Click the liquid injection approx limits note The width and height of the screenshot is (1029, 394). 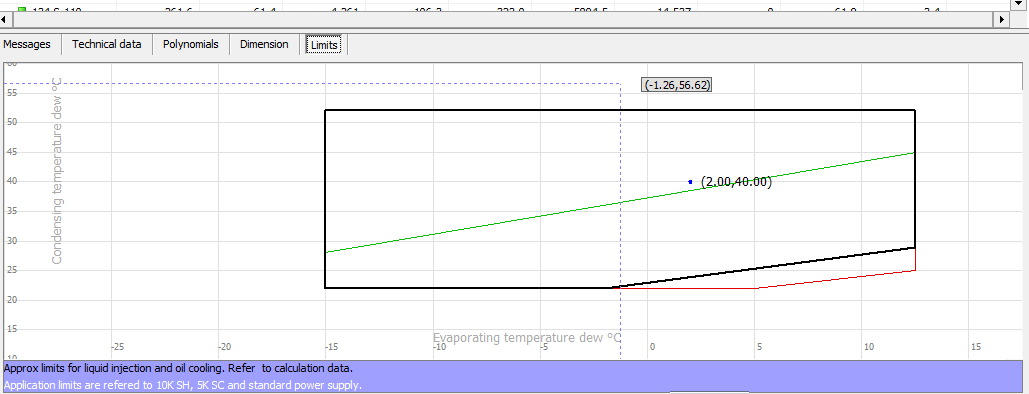[182, 368]
